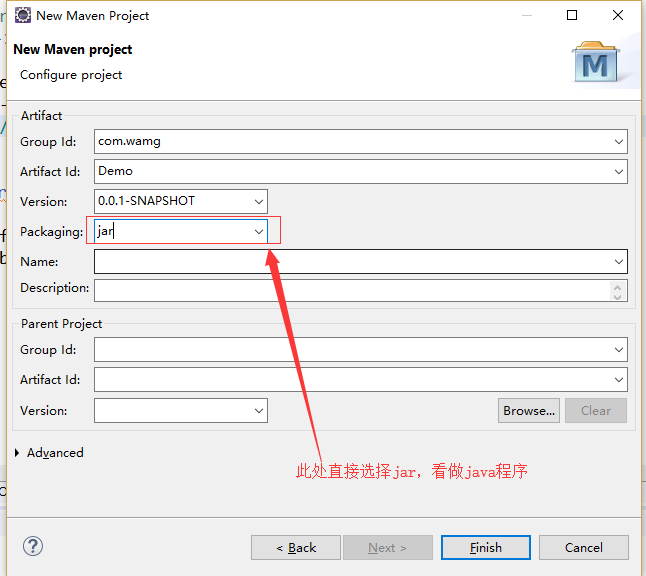
Task: Maximize the New Maven Project dialog
Action: point(572,15)
